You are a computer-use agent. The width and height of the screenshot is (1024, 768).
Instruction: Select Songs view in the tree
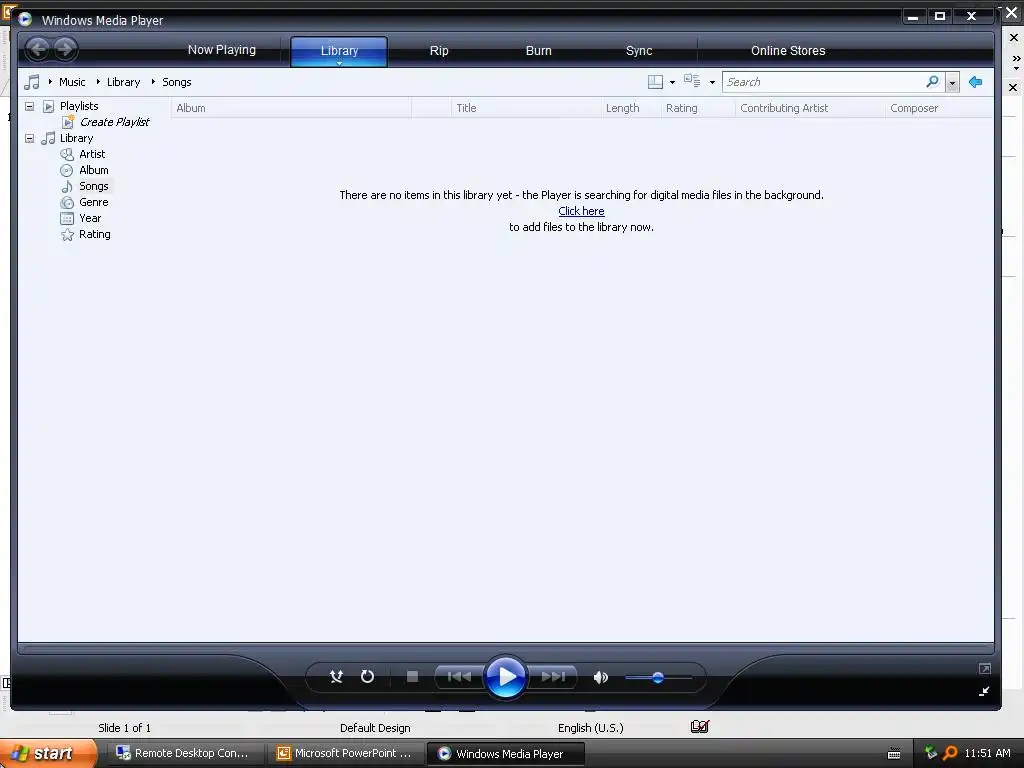click(x=93, y=186)
